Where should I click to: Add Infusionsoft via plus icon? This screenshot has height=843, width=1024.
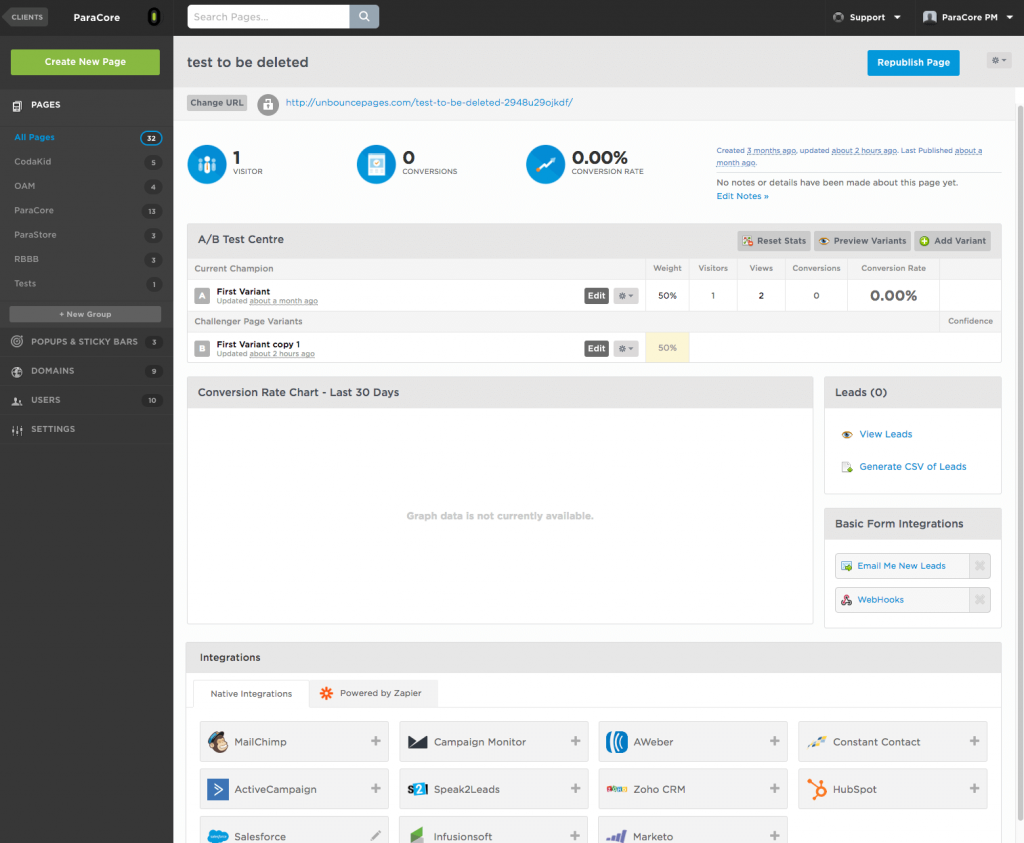[575, 836]
